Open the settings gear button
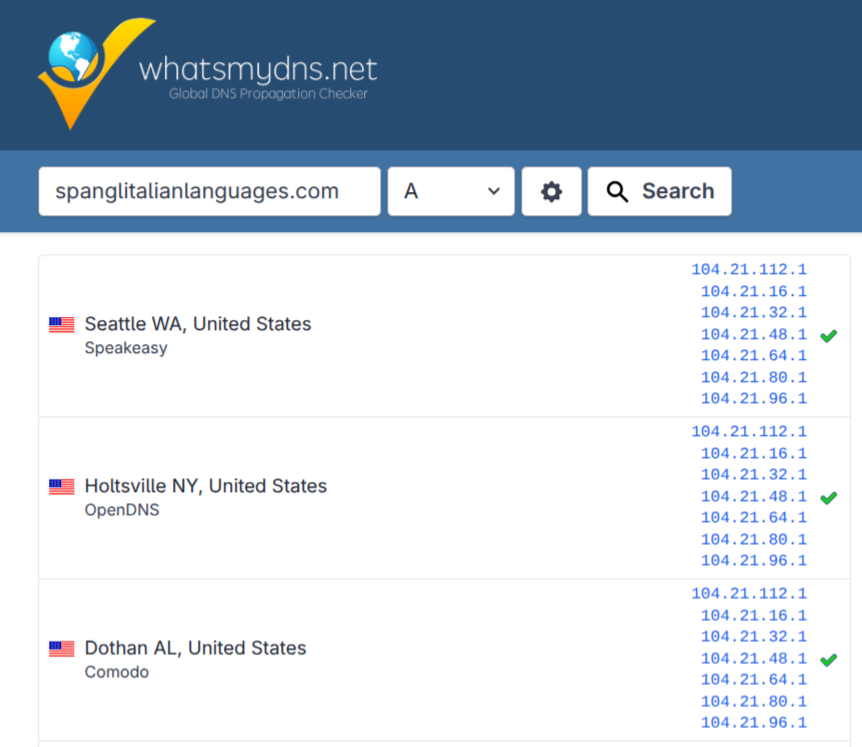Screen dimensions: 862x747 click(551, 191)
